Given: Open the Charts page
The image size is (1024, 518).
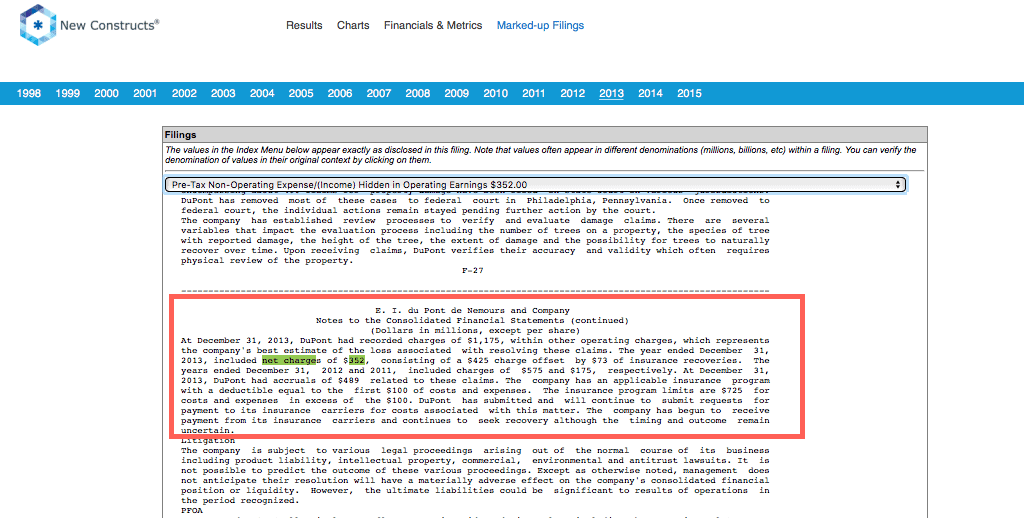Looking at the screenshot, I should pos(353,25).
